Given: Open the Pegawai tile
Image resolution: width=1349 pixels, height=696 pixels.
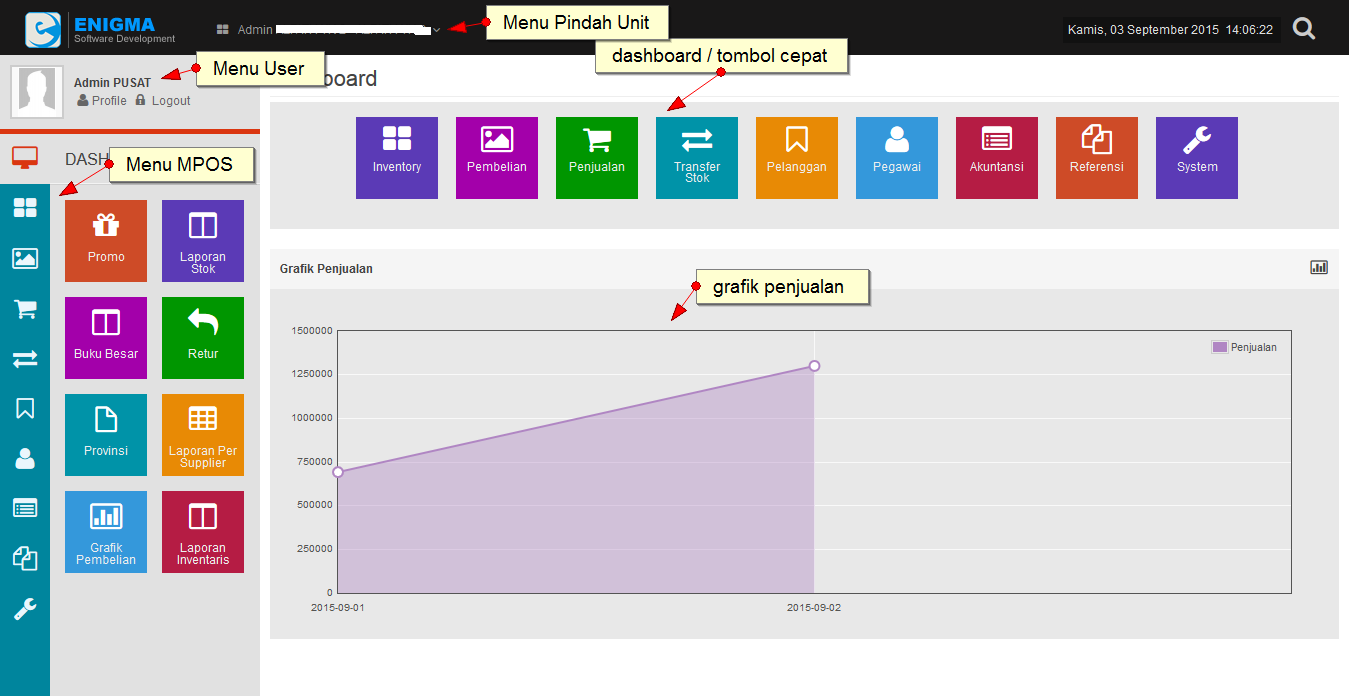Looking at the screenshot, I should pos(897,158).
